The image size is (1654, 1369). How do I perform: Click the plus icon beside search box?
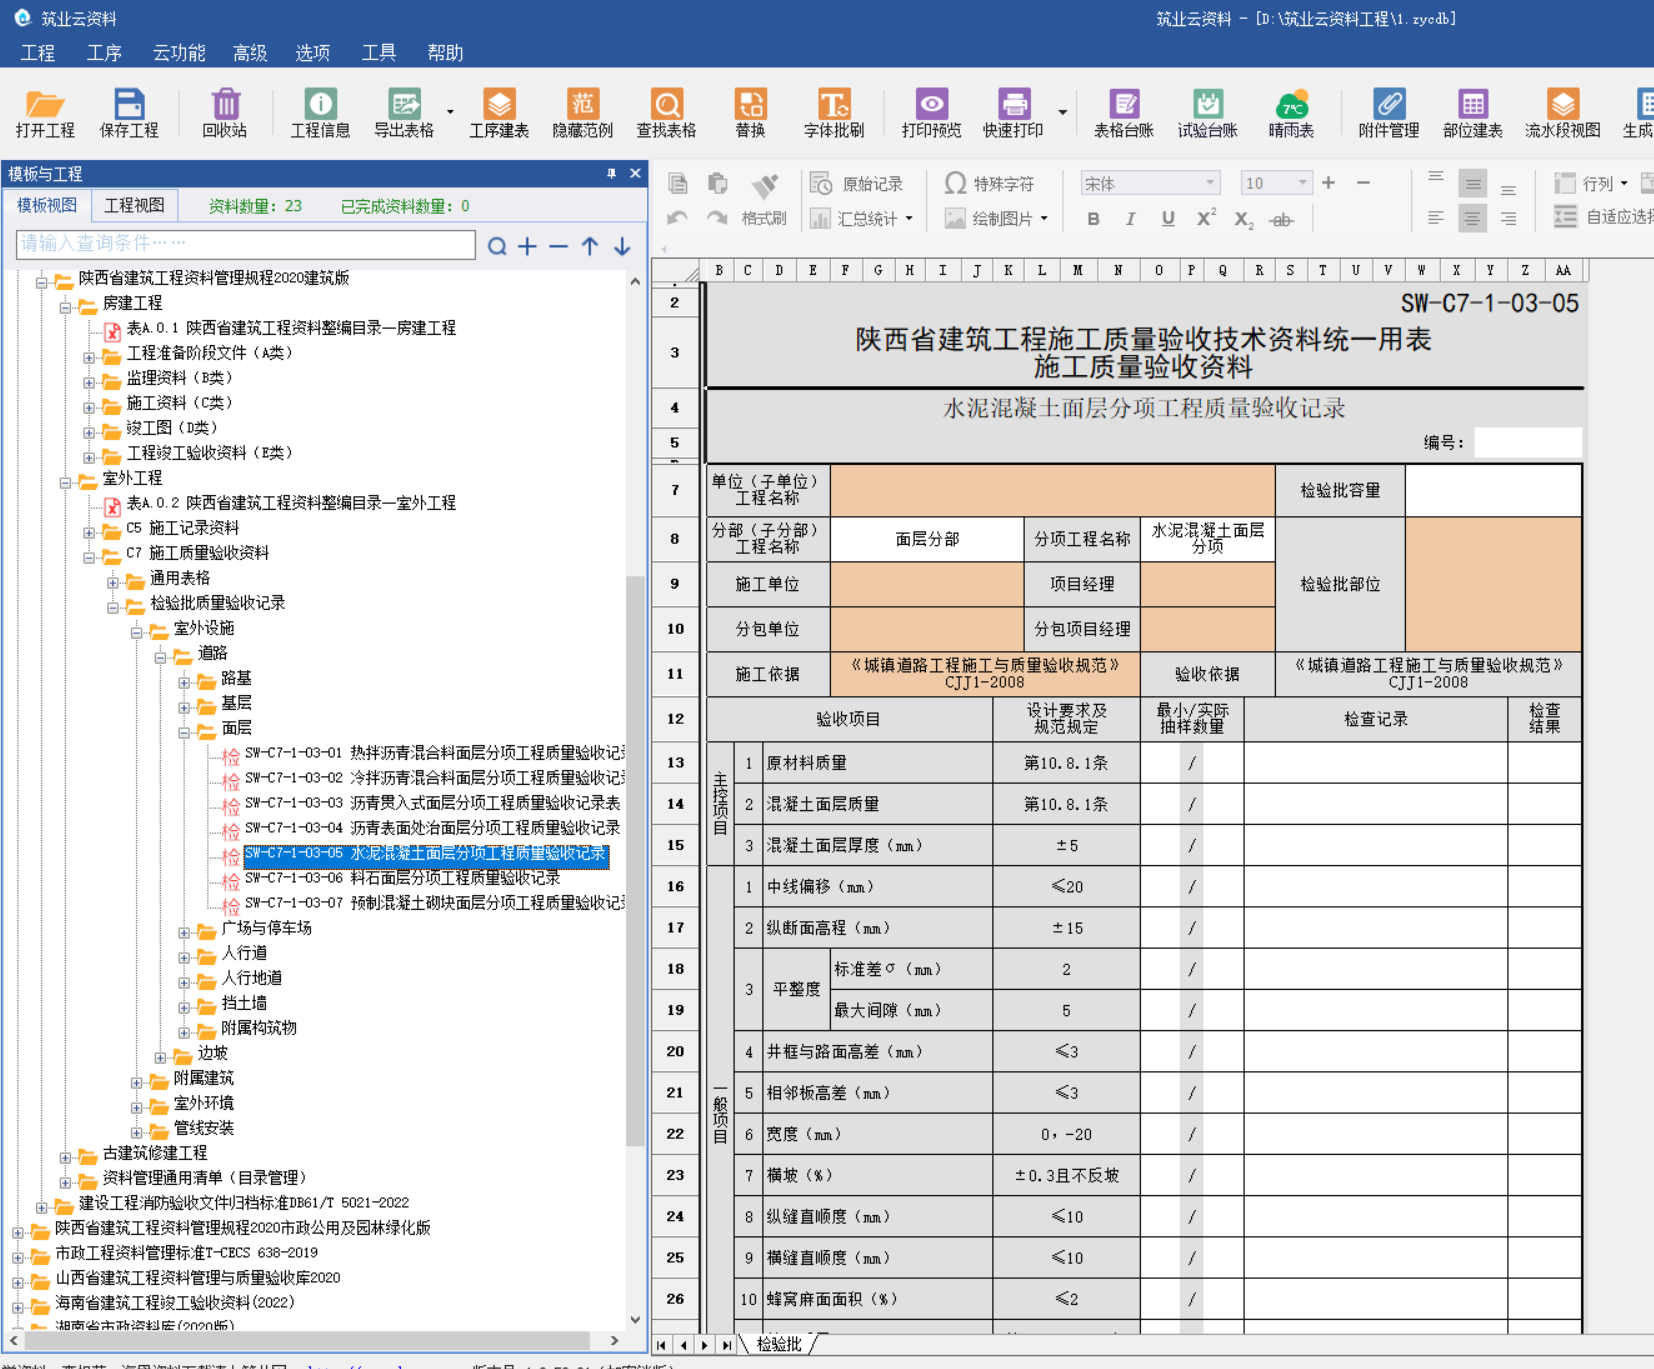[527, 246]
